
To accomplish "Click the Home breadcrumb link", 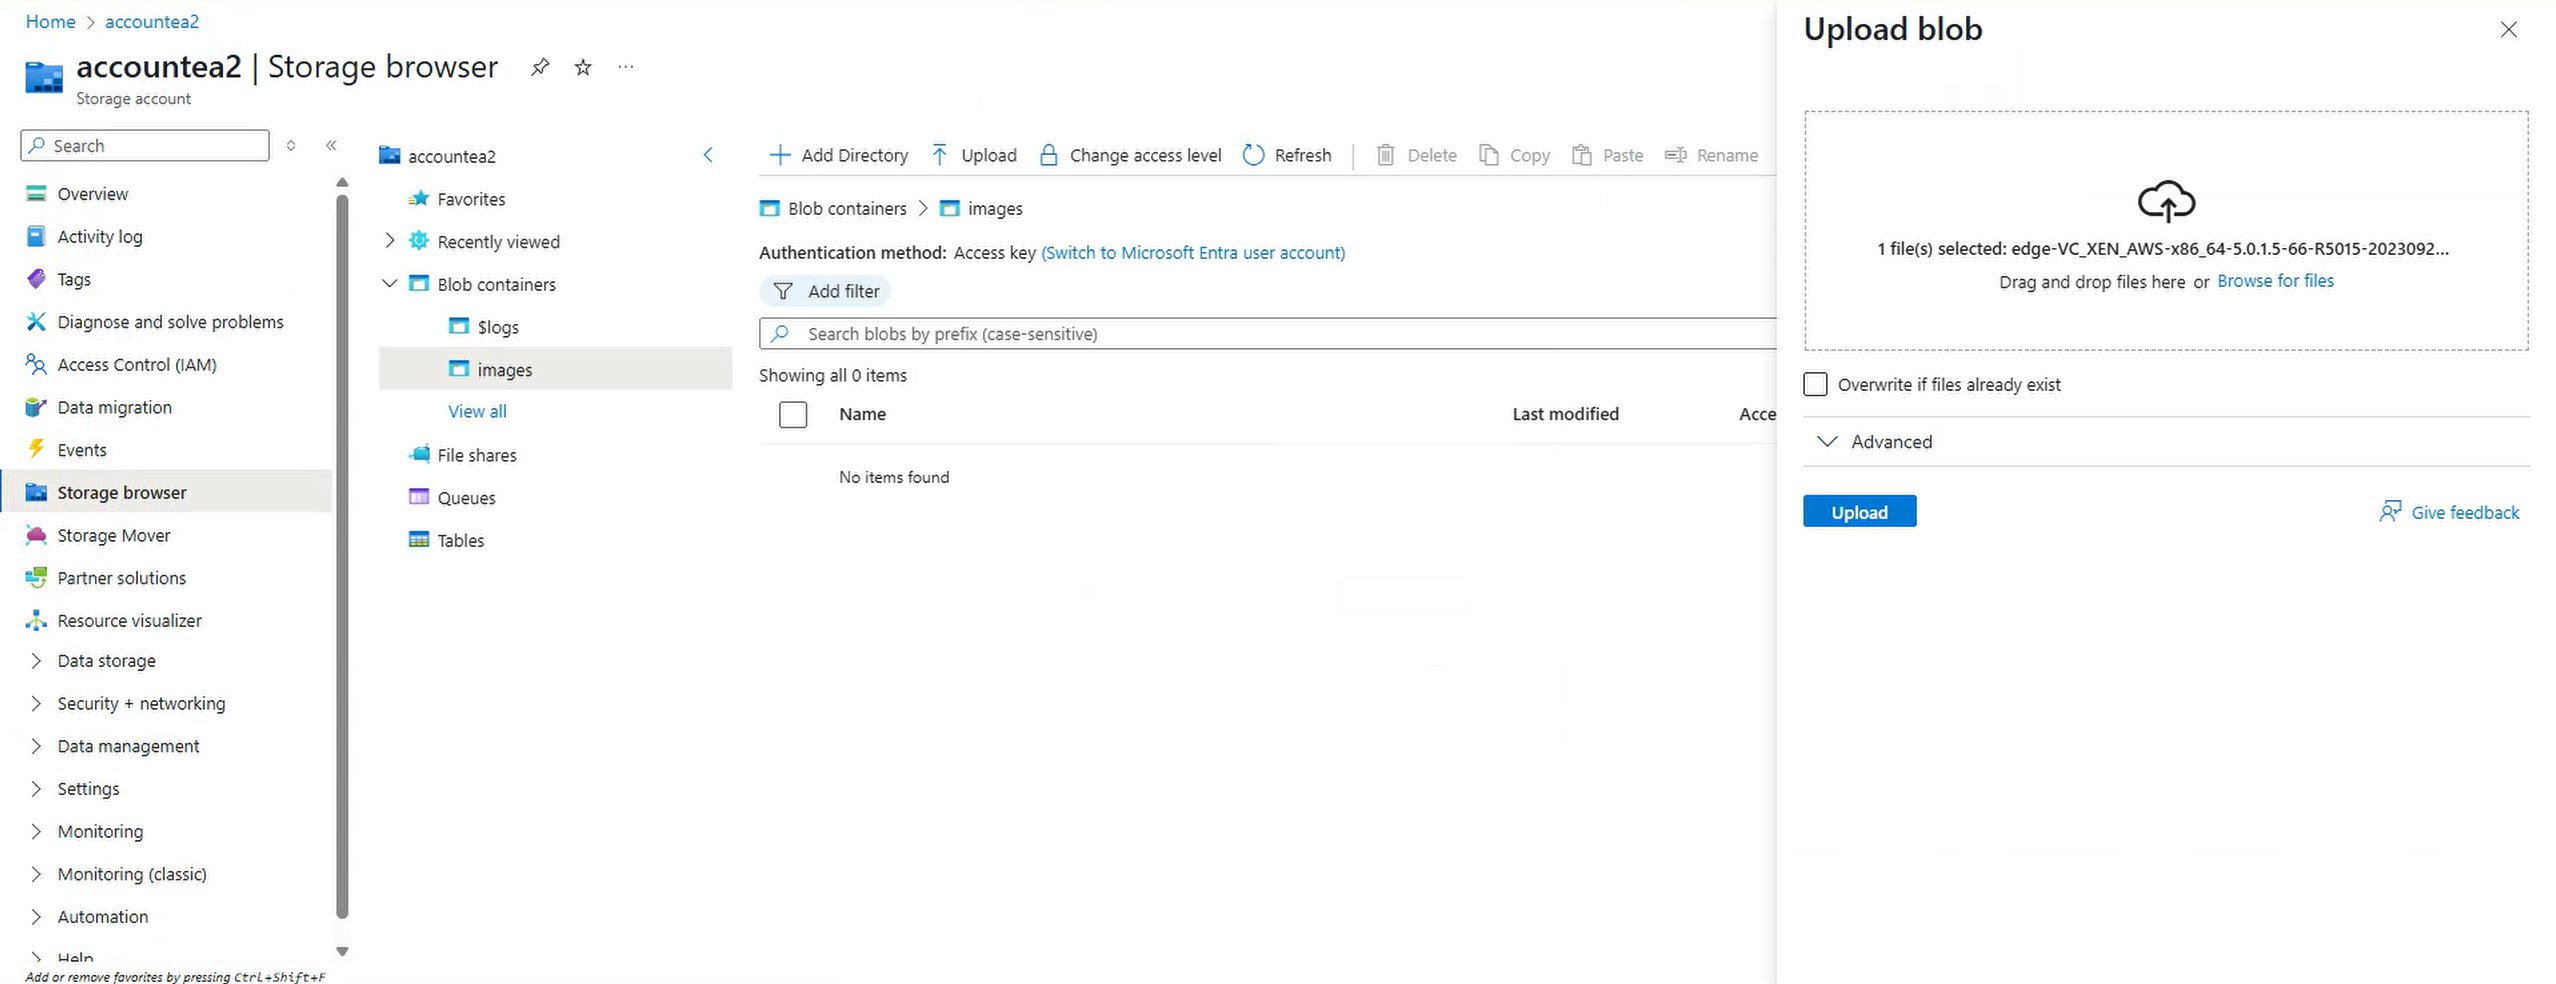I will [50, 21].
